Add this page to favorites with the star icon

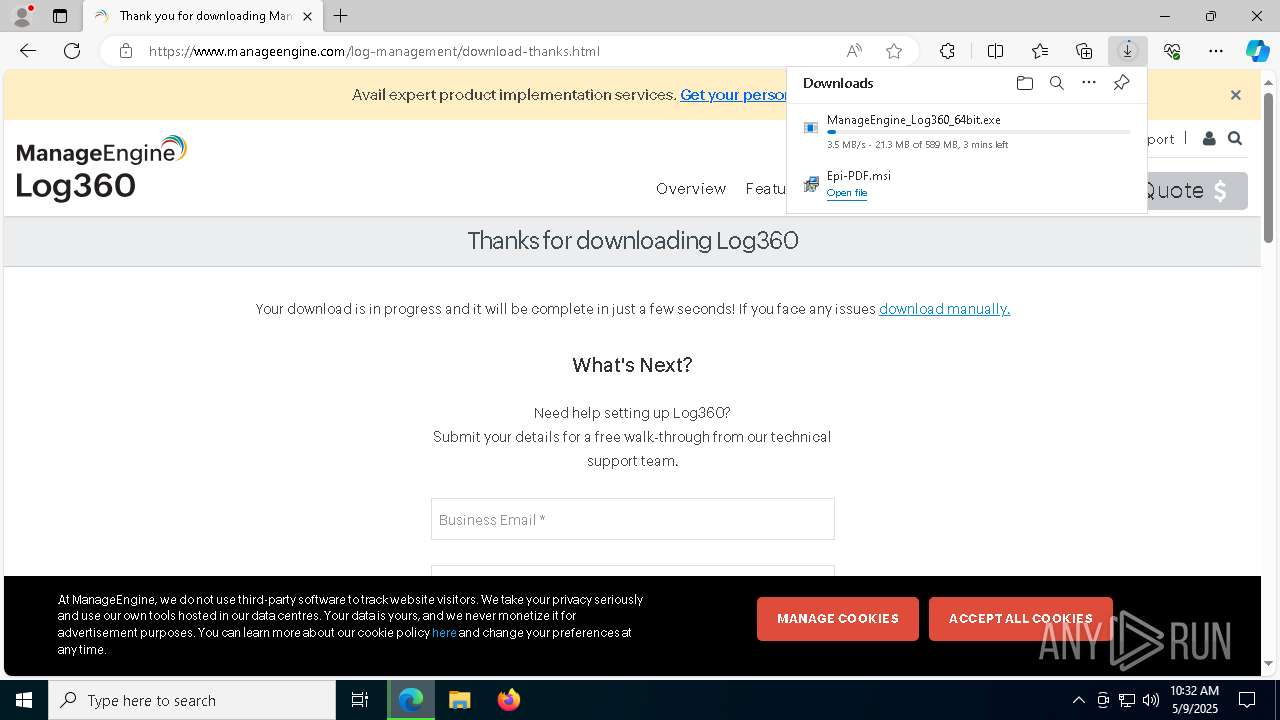point(894,51)
